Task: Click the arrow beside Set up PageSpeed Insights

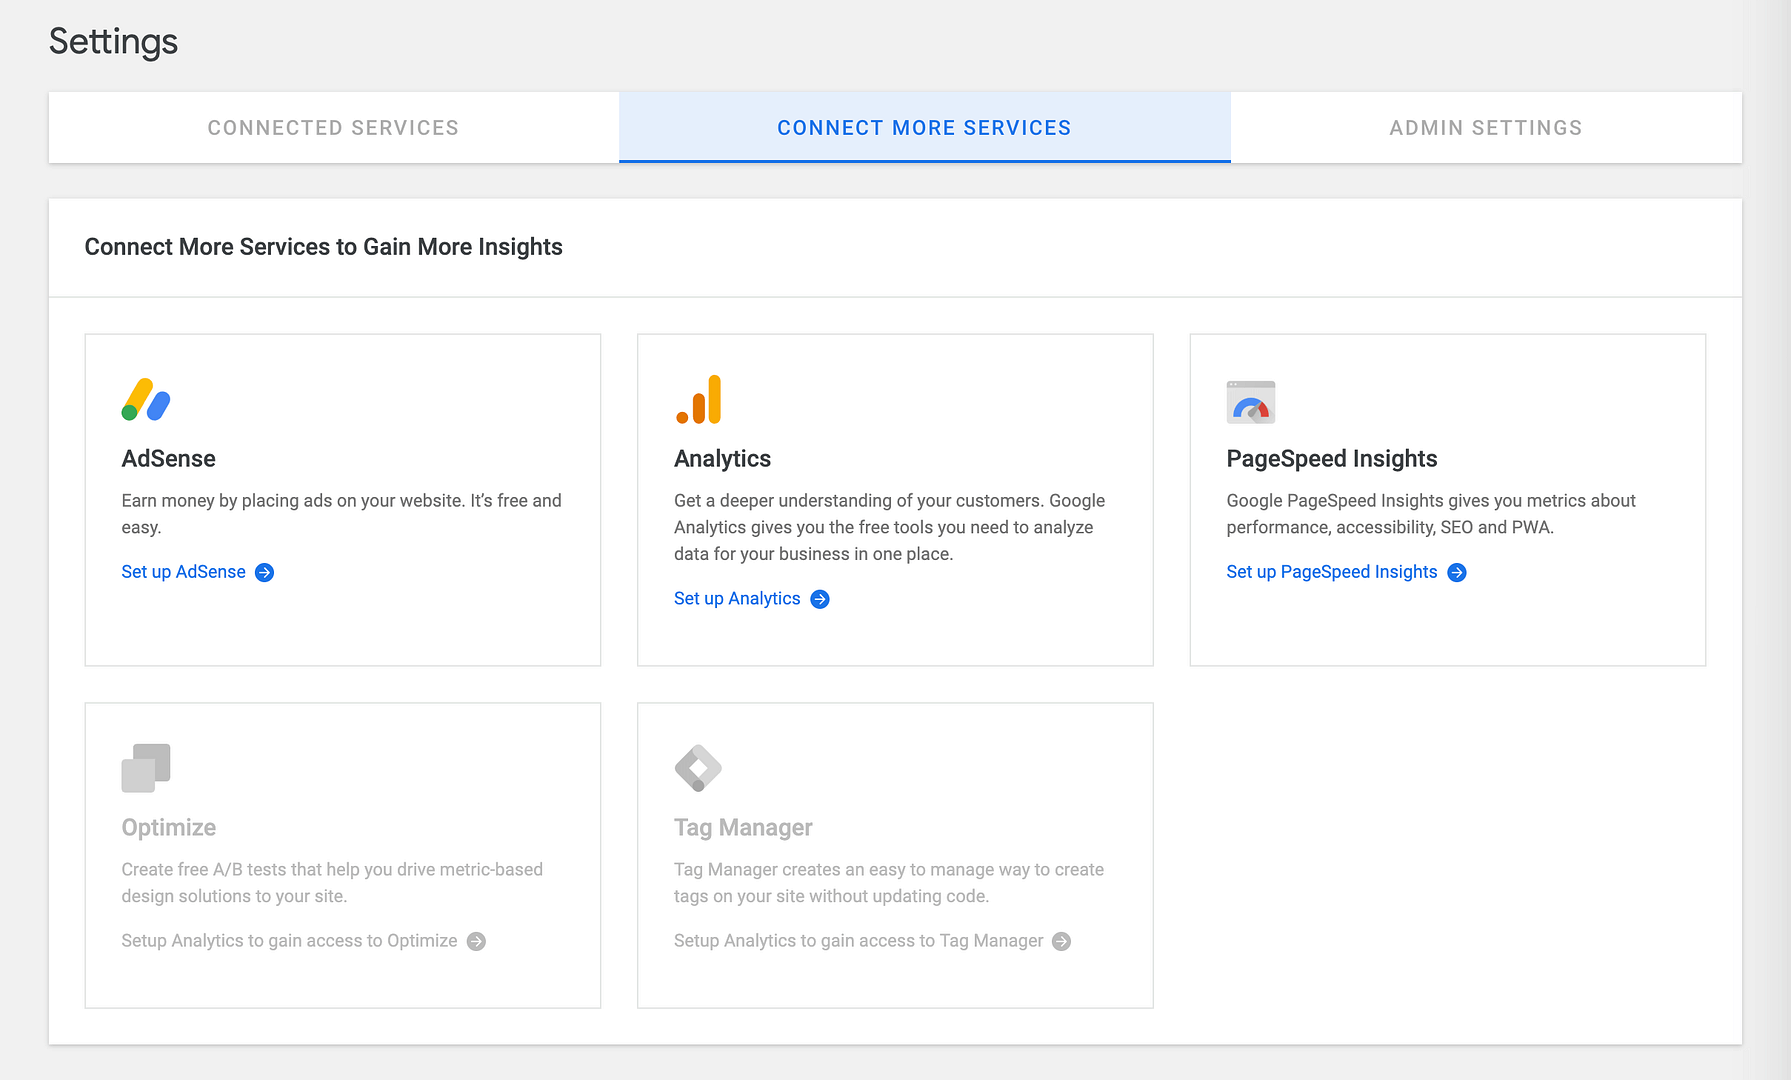Action: click(x=1457, y=572)
